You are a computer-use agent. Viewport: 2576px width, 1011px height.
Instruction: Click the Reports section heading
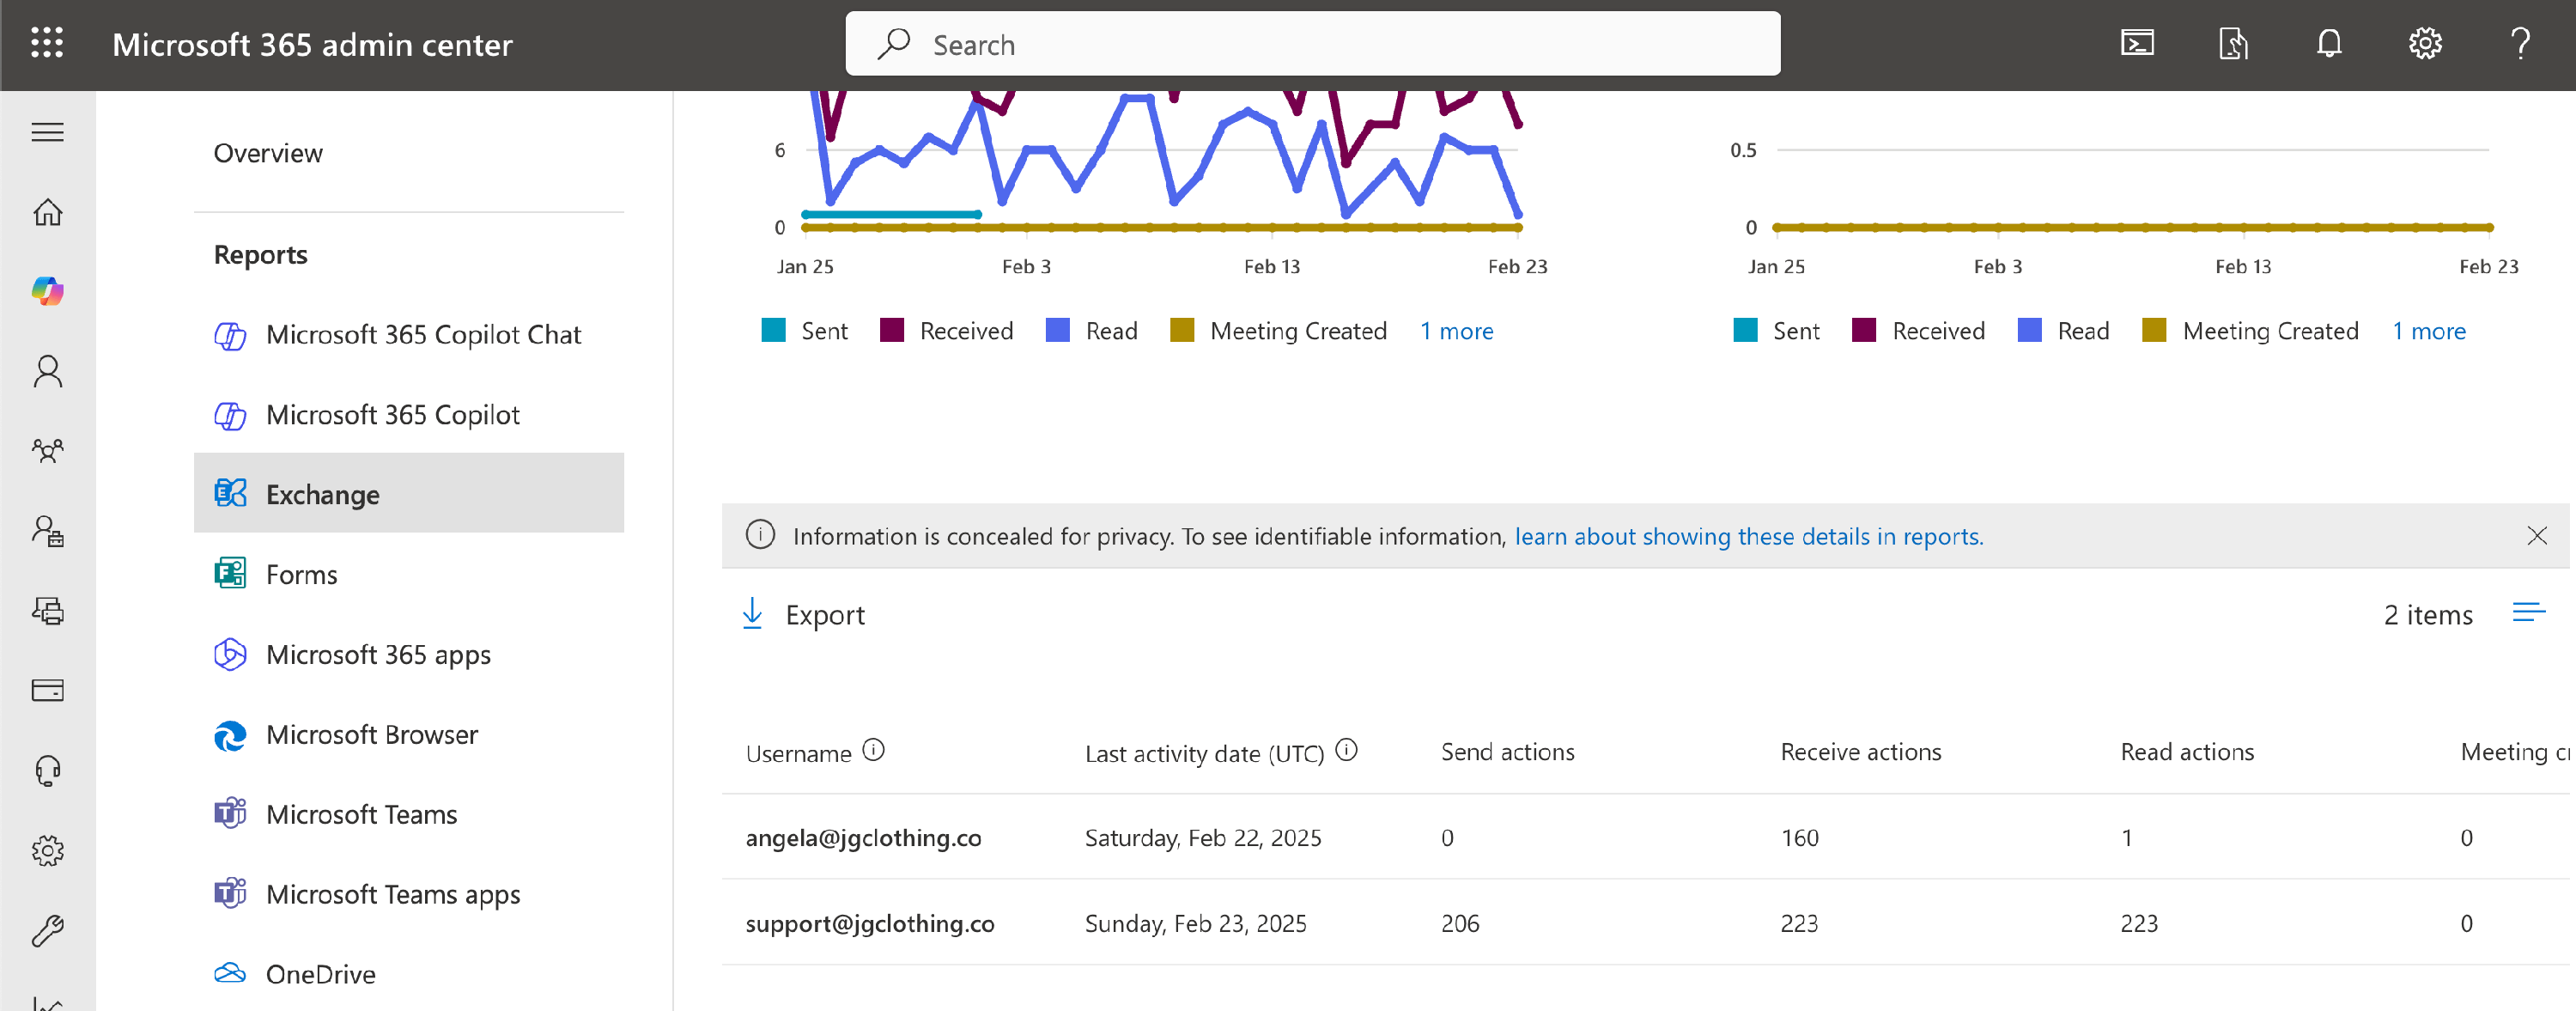coord(260,255)
